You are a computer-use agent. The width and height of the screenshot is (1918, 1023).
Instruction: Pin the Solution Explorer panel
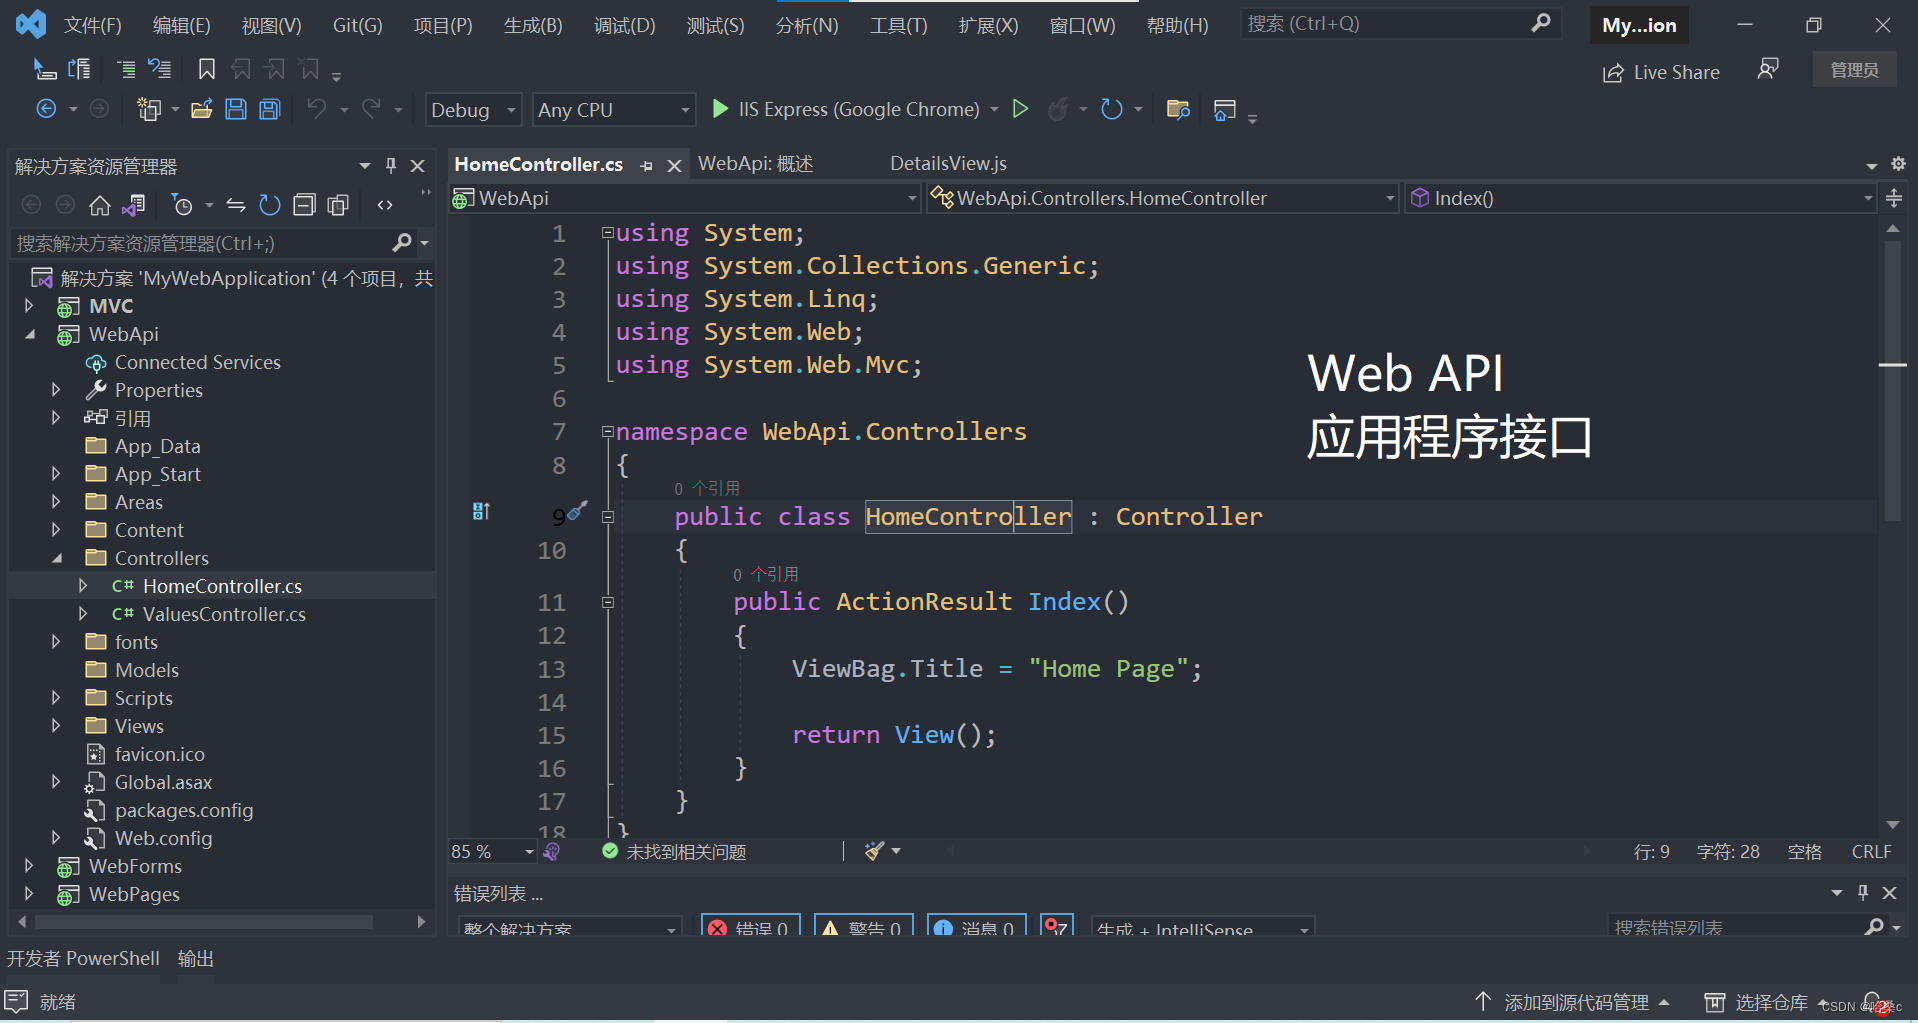coord(390,165)
